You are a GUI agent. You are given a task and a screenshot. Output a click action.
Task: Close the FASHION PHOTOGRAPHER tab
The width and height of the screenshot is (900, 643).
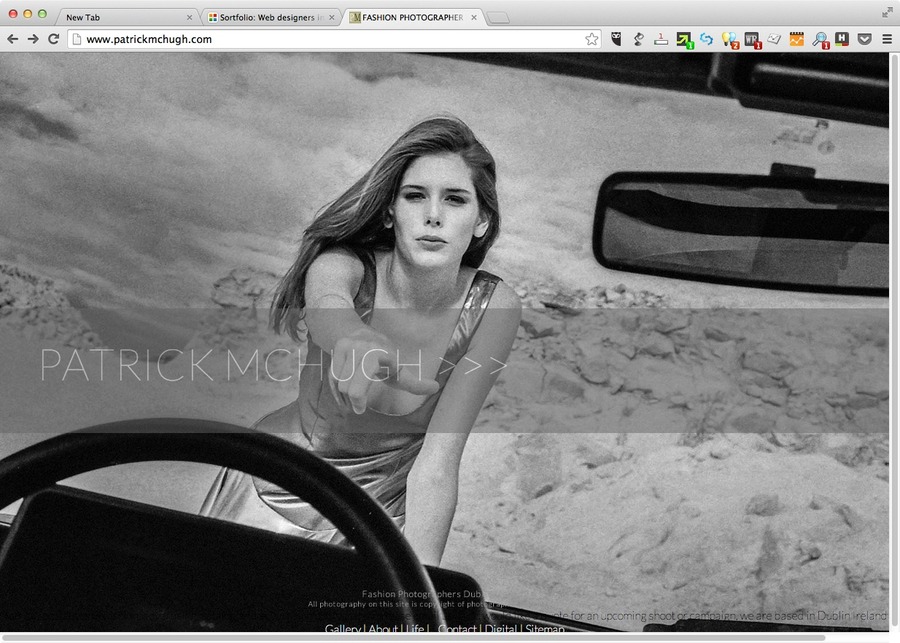(474, 16)
